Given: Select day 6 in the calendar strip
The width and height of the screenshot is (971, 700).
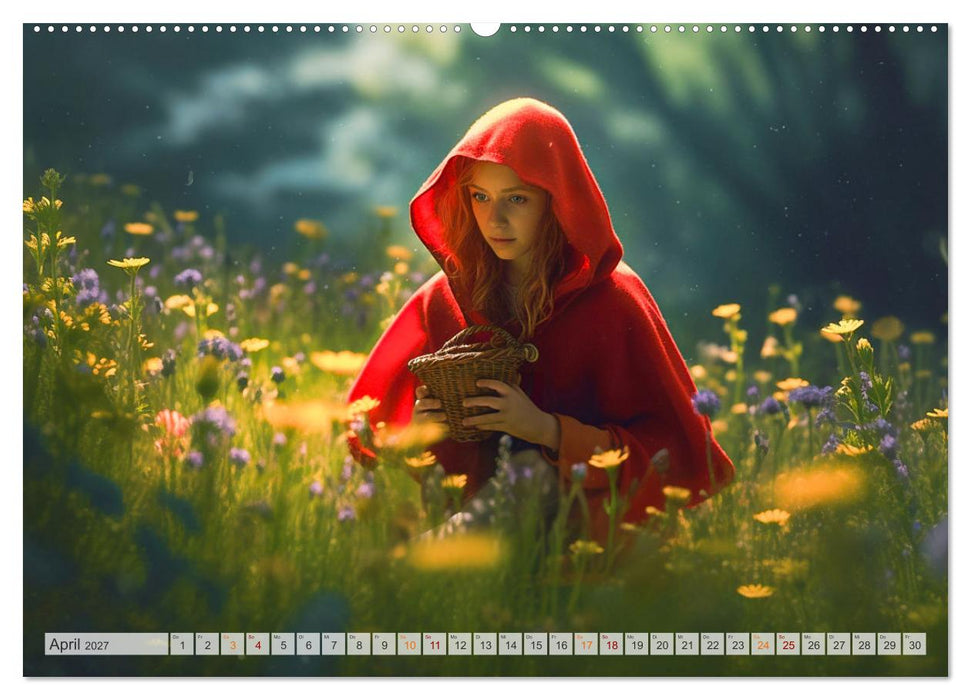Looking at the screenshot, I should [308, 644].
